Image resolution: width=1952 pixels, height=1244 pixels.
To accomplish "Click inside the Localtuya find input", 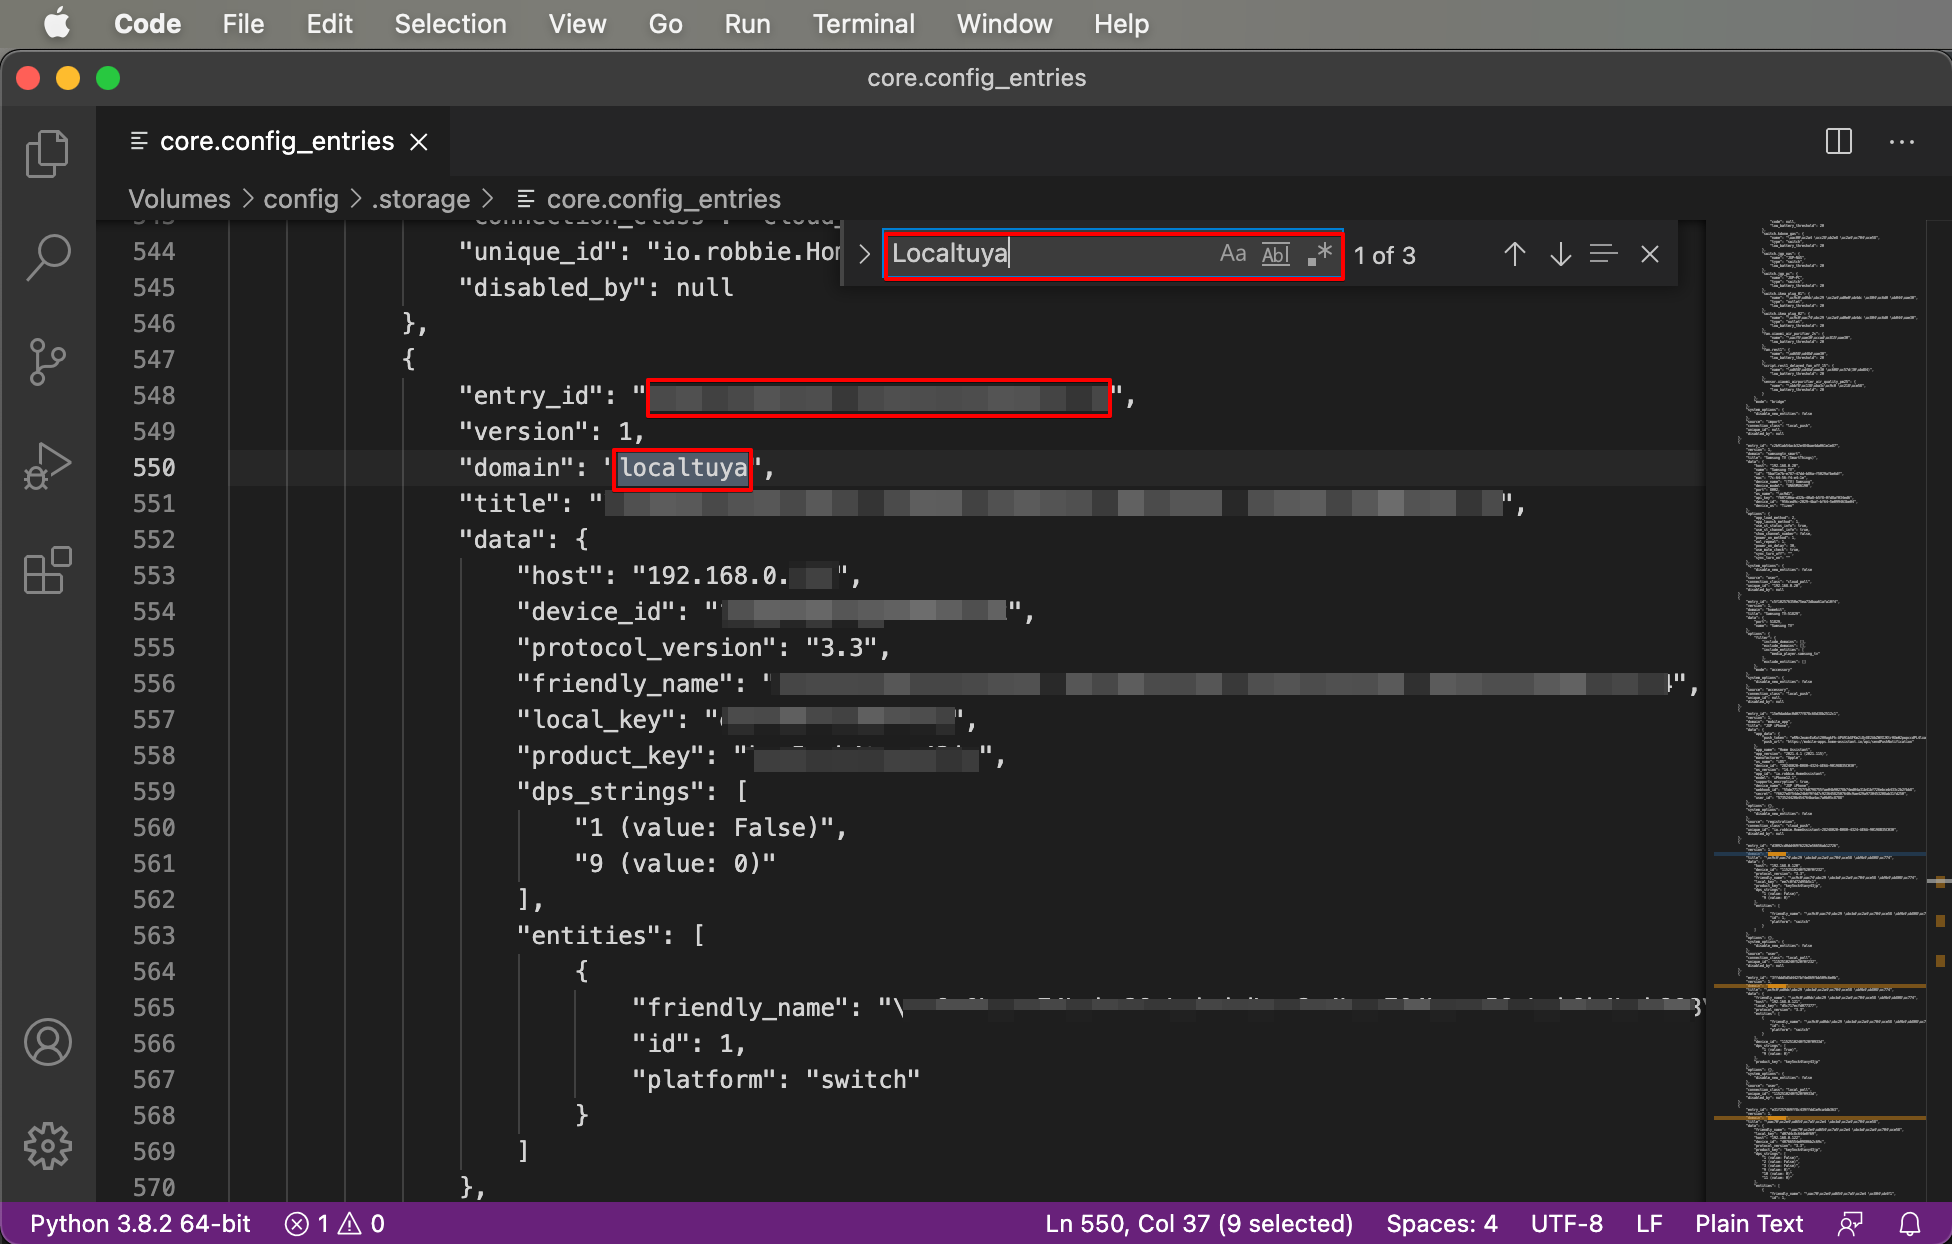I will [1050, 254].
